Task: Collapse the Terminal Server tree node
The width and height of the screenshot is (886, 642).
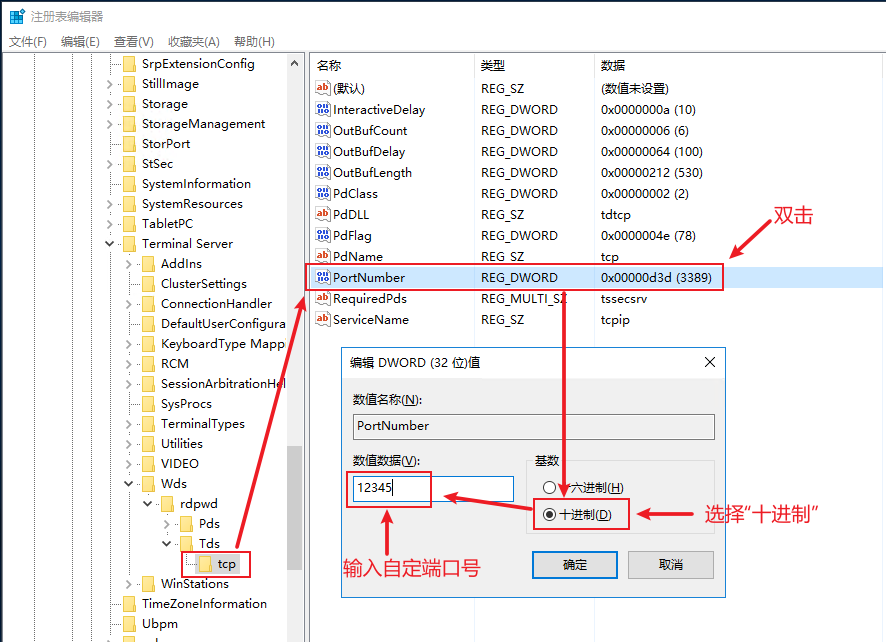Action: (110, 244)
